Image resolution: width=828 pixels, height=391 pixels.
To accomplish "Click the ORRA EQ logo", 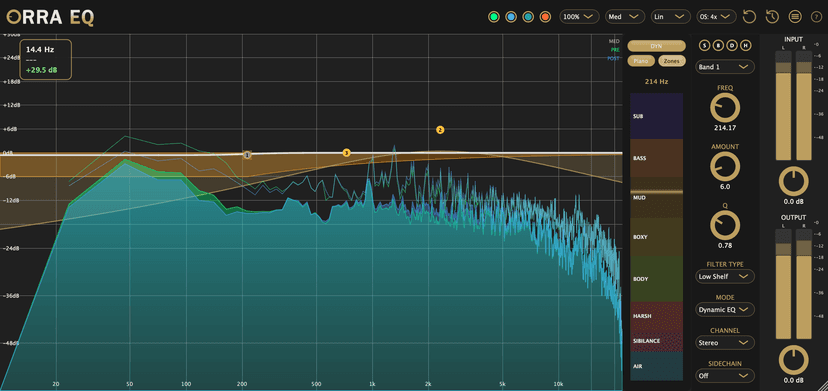I will pyautogui.click(x=50, y=17).
